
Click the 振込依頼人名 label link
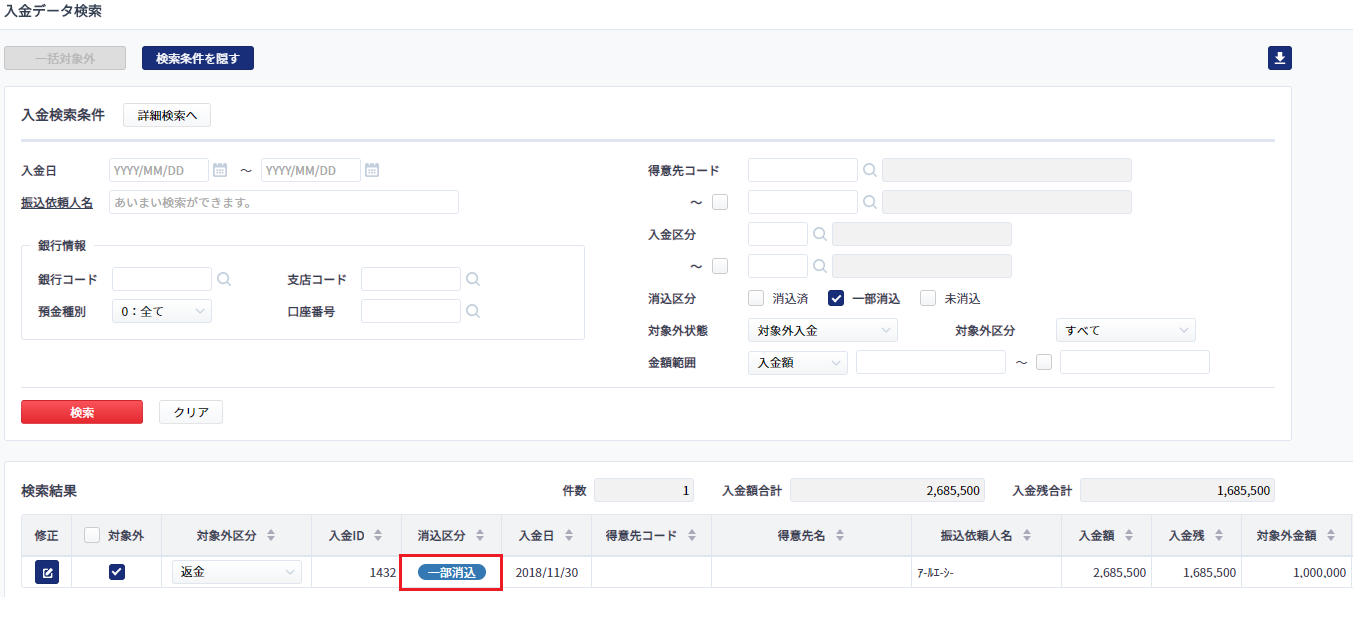57,203
